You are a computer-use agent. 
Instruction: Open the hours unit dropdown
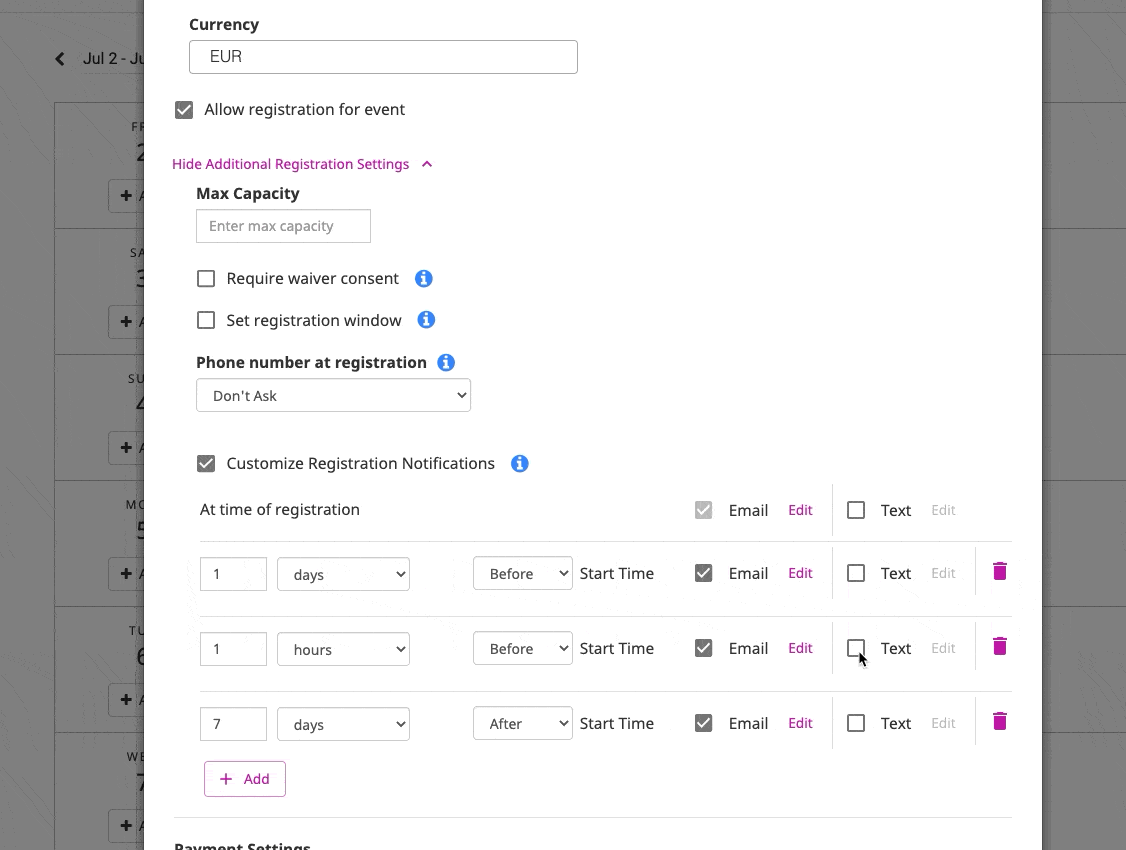pyautogui.click(x=343, y=649)
